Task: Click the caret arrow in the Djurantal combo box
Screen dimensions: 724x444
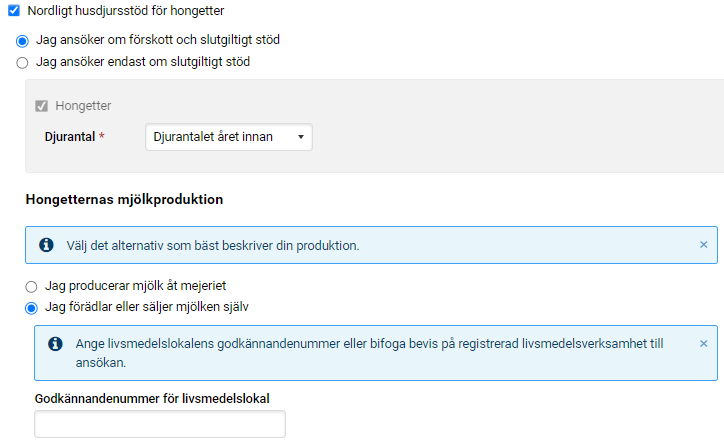Action: (300, 137)
